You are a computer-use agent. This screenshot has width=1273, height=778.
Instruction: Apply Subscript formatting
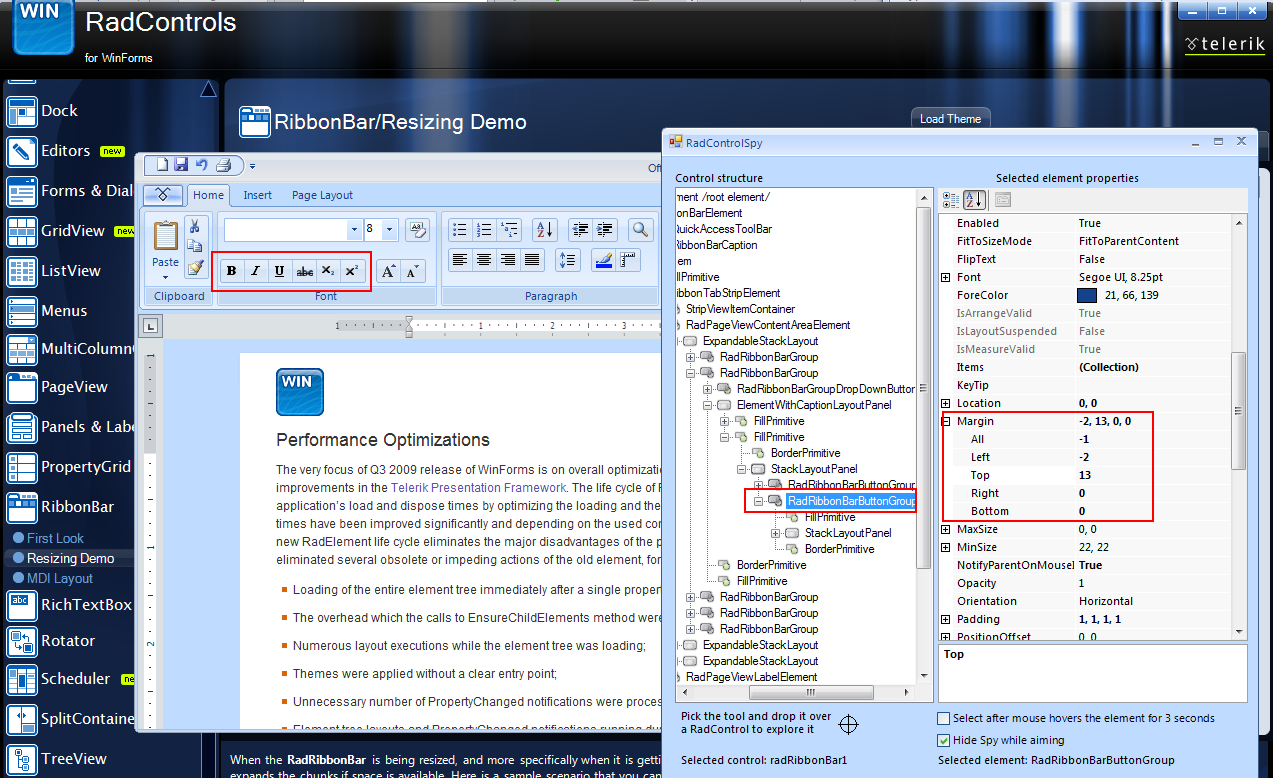click(328, 271)
